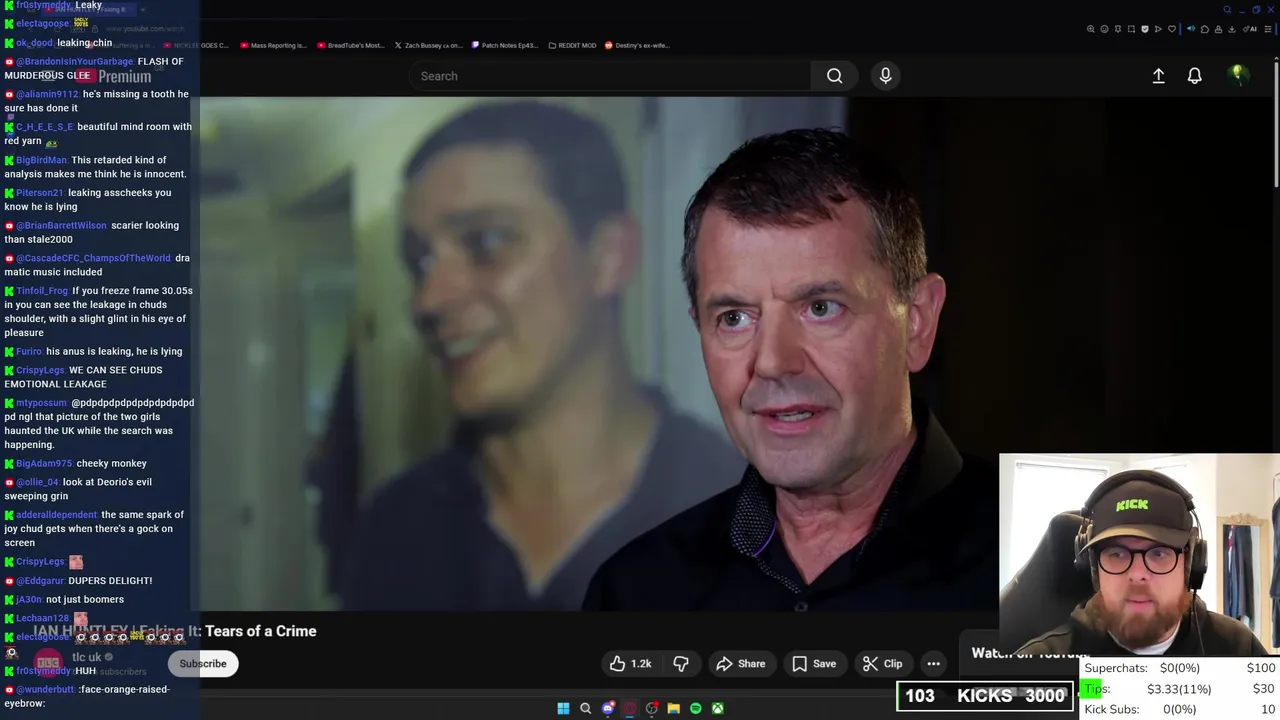This screenshot has height=720, width=1280.
Task: Click the 1.2k like count
Action: 641,664
